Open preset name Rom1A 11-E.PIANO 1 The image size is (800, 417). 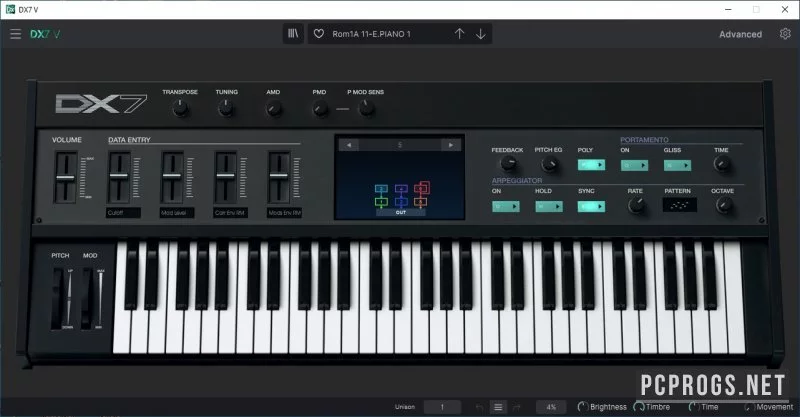click(x=371, y=34)
